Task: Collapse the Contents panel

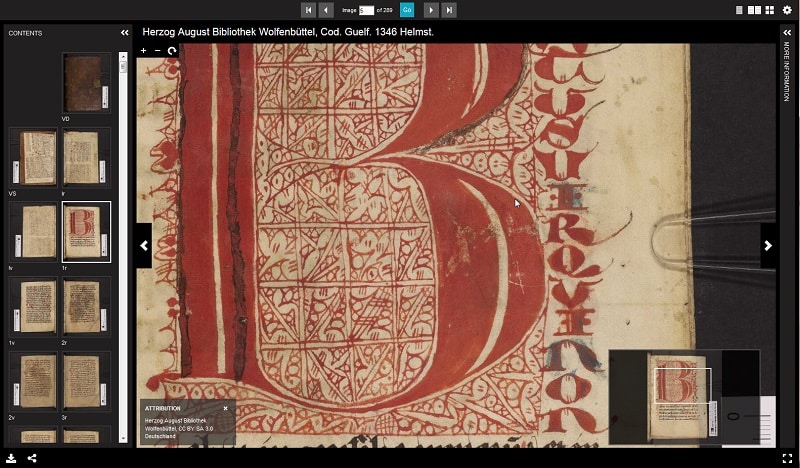Action: [x=125, y=33]
